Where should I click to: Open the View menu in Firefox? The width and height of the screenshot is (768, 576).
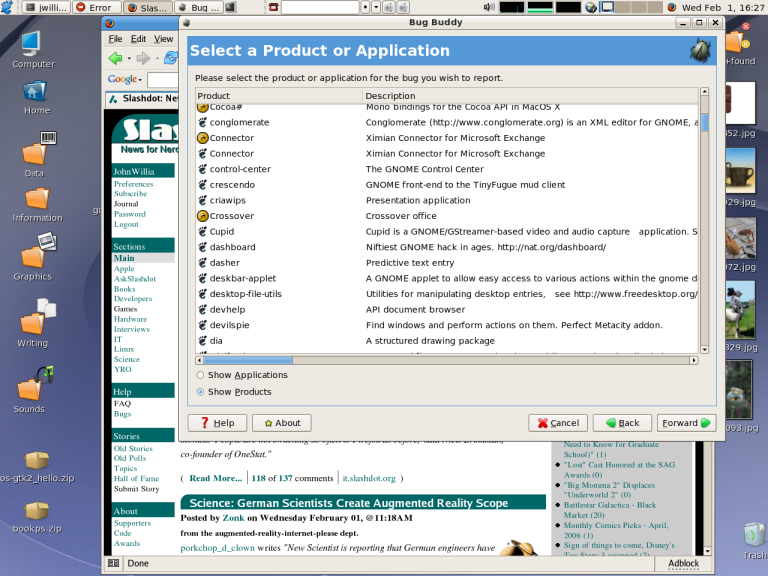coord(164,39)
